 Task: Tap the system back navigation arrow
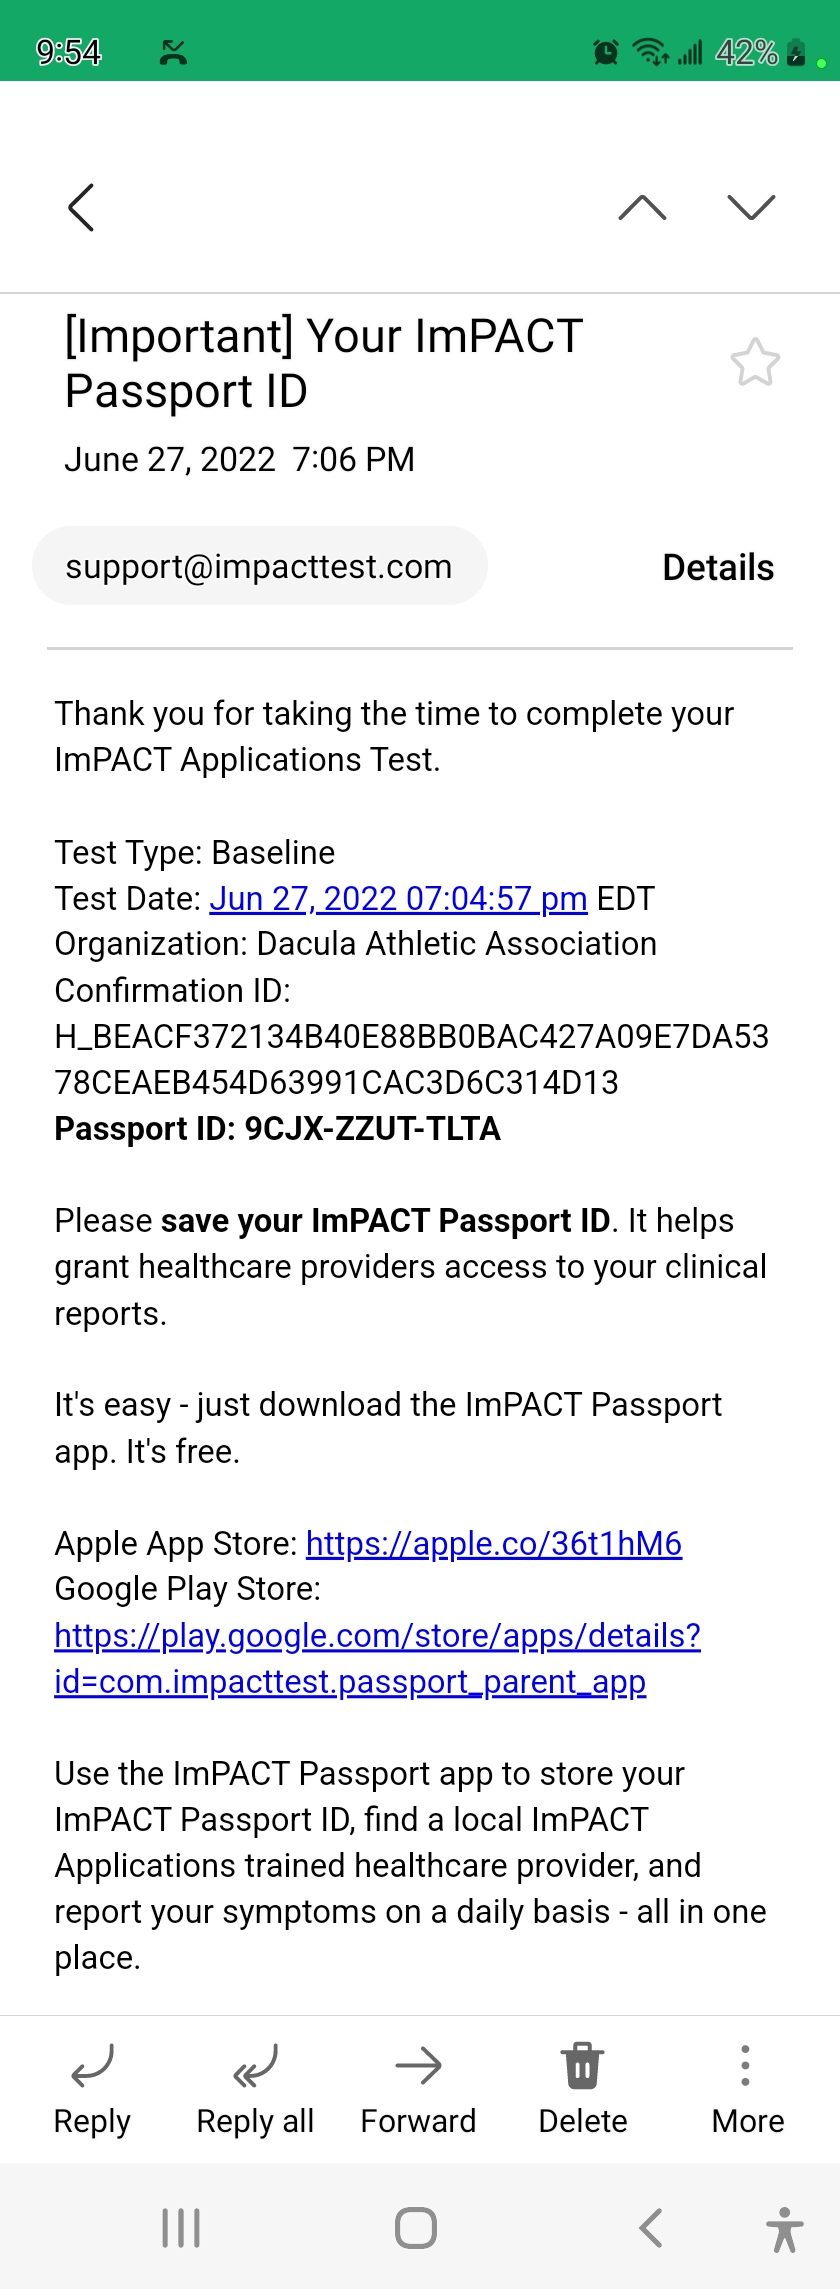click(651, 2228)
